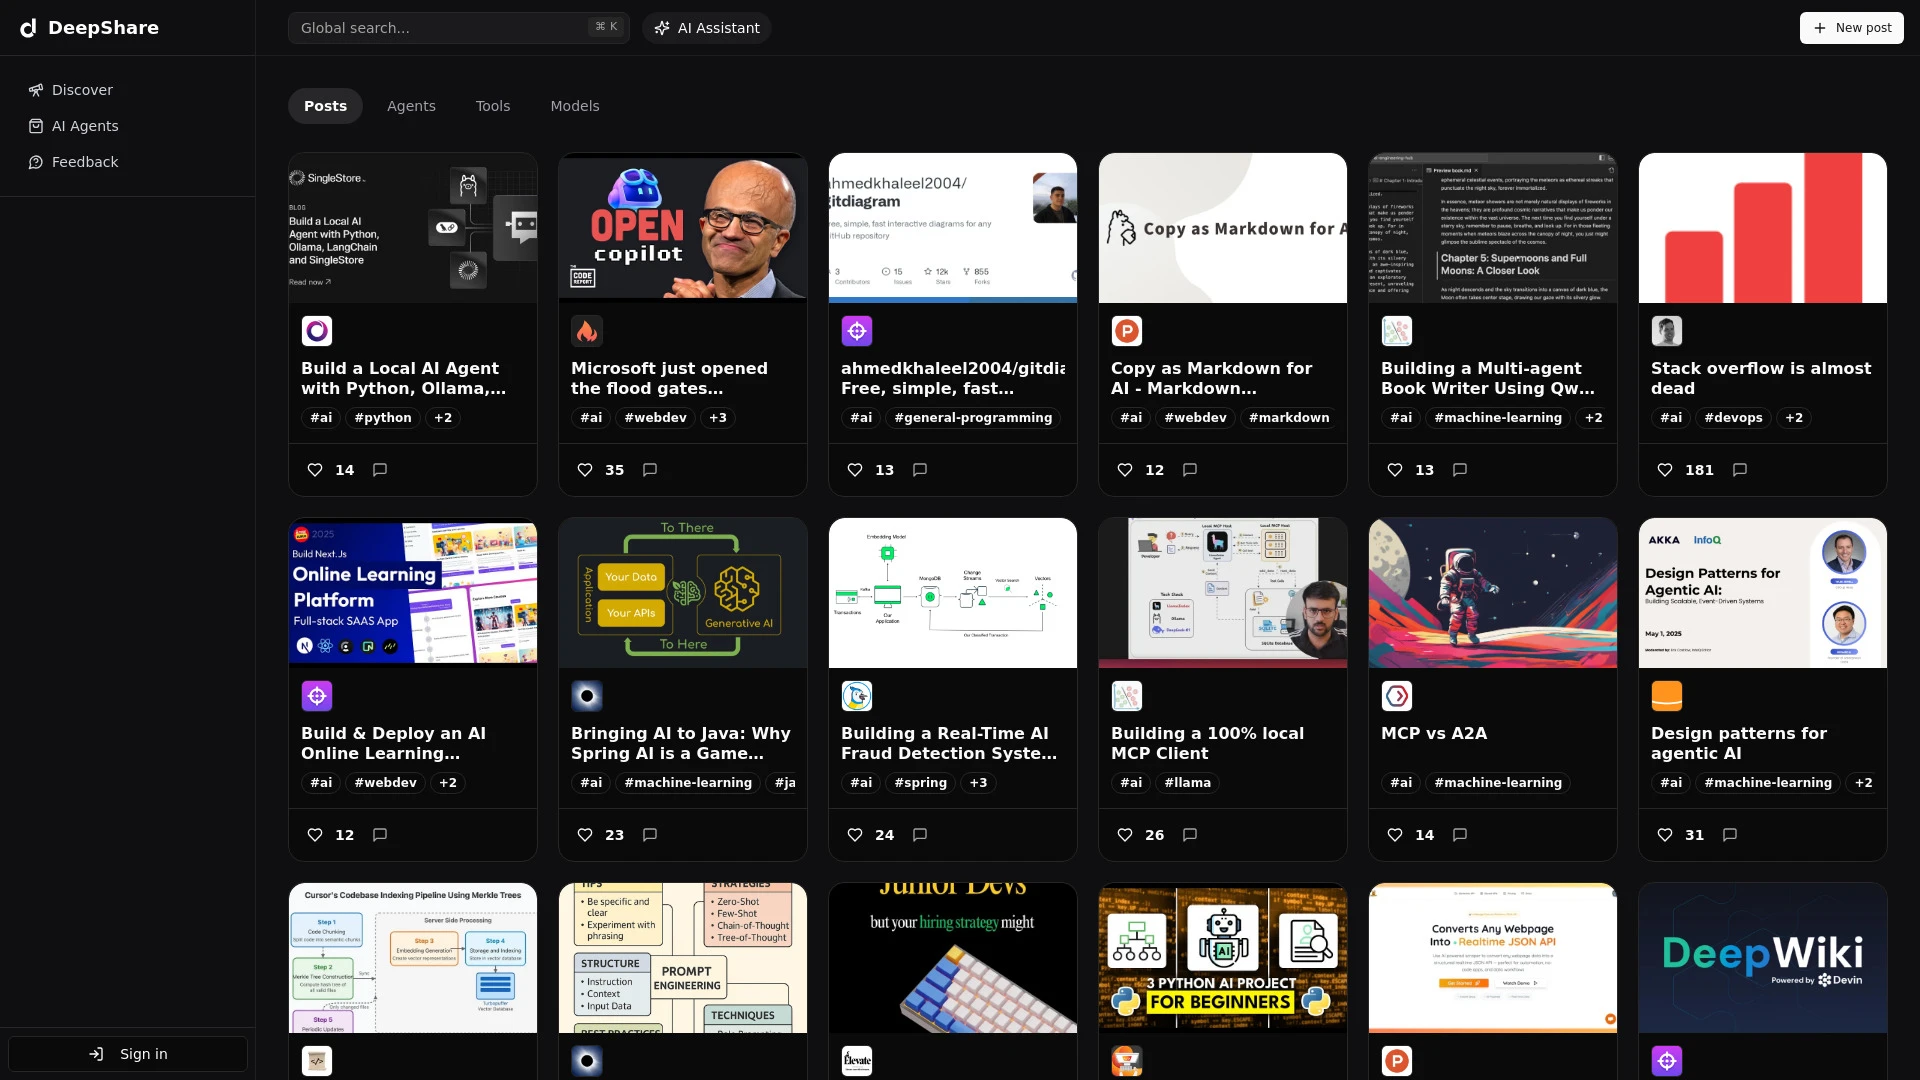Click the fire avatar icon on the Open Copilot post
Screen dimensions: 1920x1080
(x=587, y=331)
